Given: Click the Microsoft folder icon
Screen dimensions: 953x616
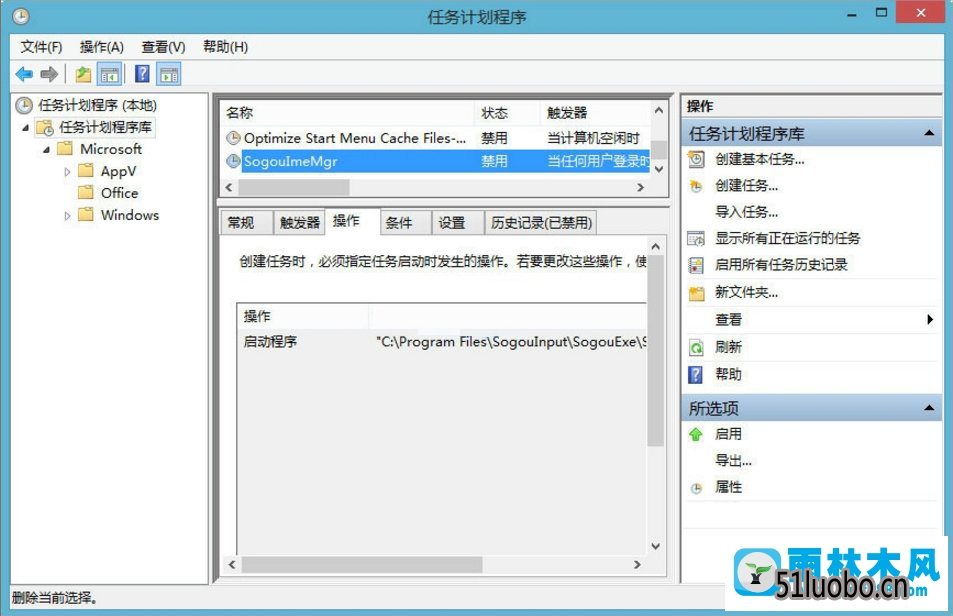Looking at the screenshot, I should (x=64, y=149).
